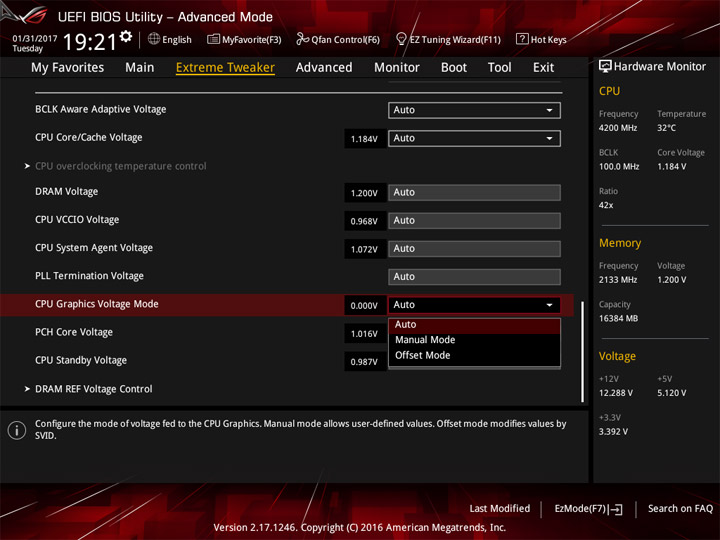Viewport: 720px width, 540px height.
Task: Switch to the Boot tab
Action: [454, 68]
